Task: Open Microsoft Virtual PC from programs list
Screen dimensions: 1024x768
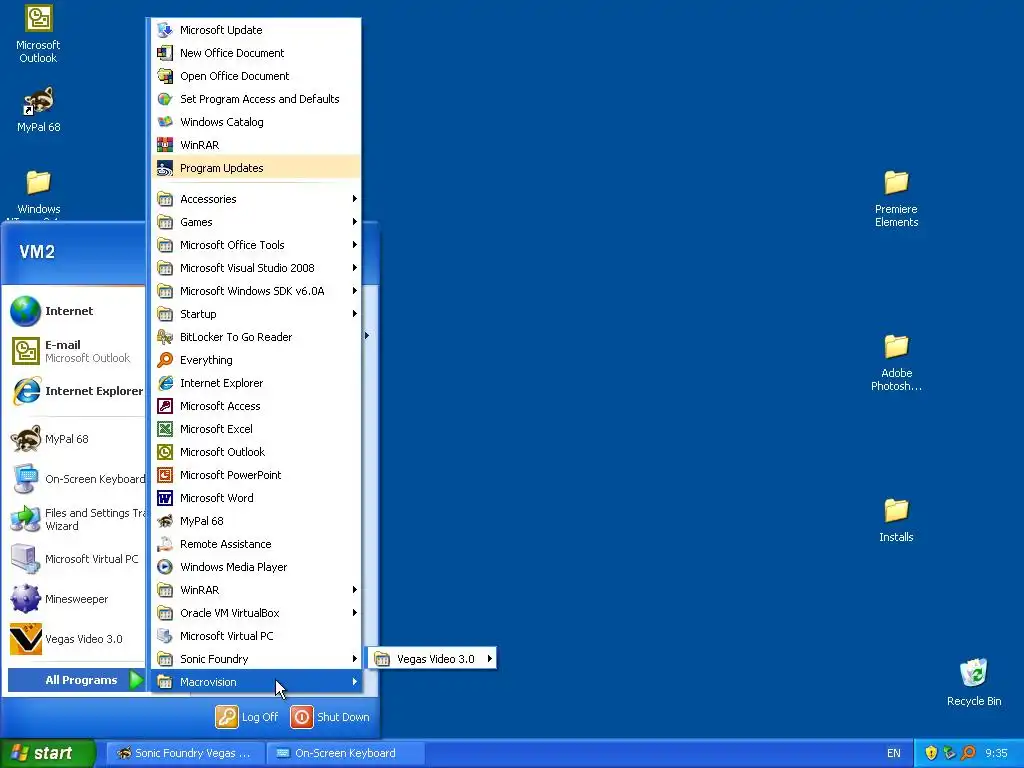Action: tap(256, 636)
